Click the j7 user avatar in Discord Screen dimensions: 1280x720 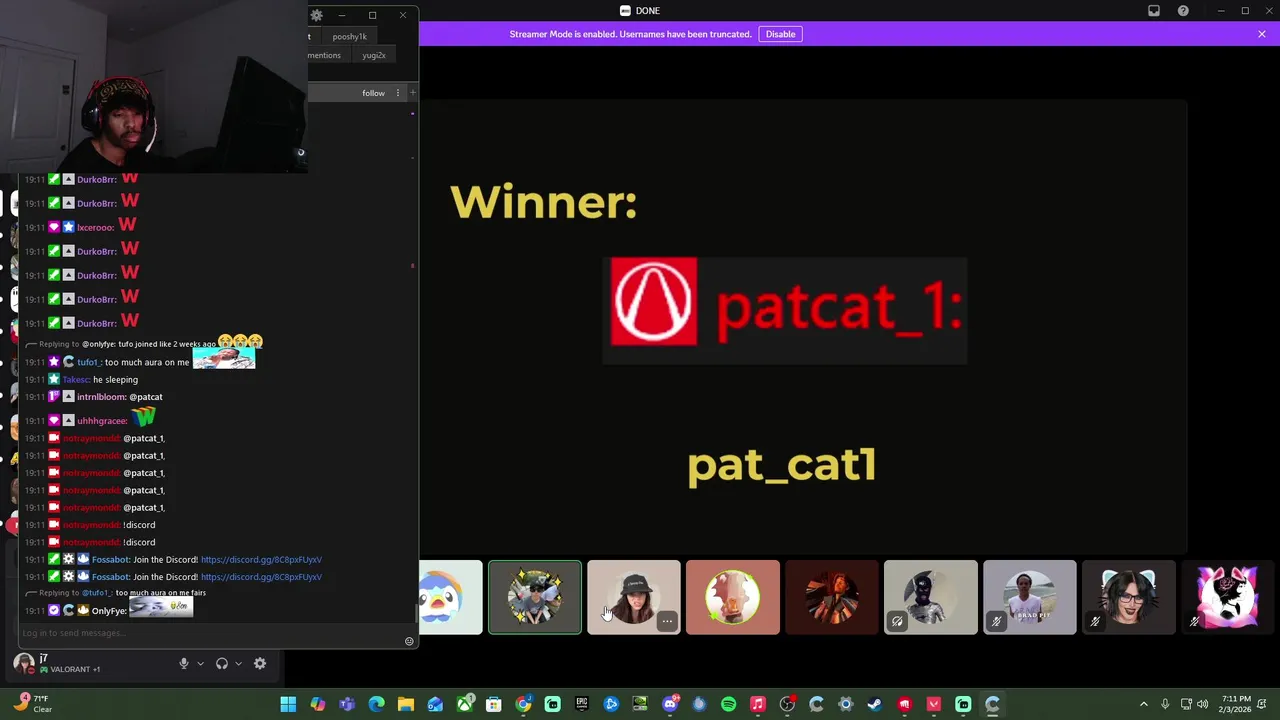tap(23, 663)
